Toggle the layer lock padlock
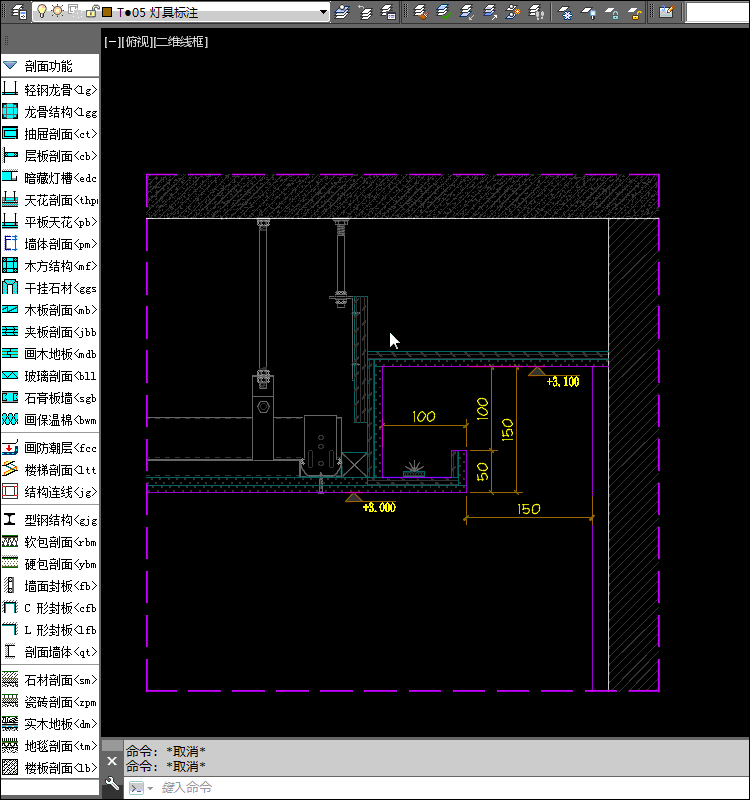This screenshot has width=750, height=800. coord(92,11)
